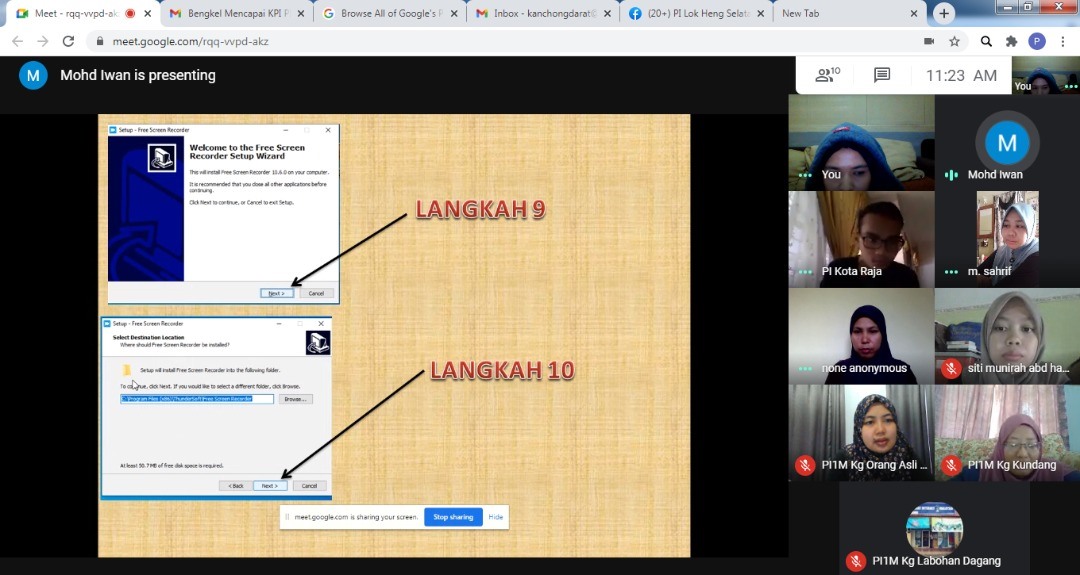1080x575 pixels.
Task: Open the Chrome three-dot menu
Action: pyautogui.click(x=1062, y=41)
